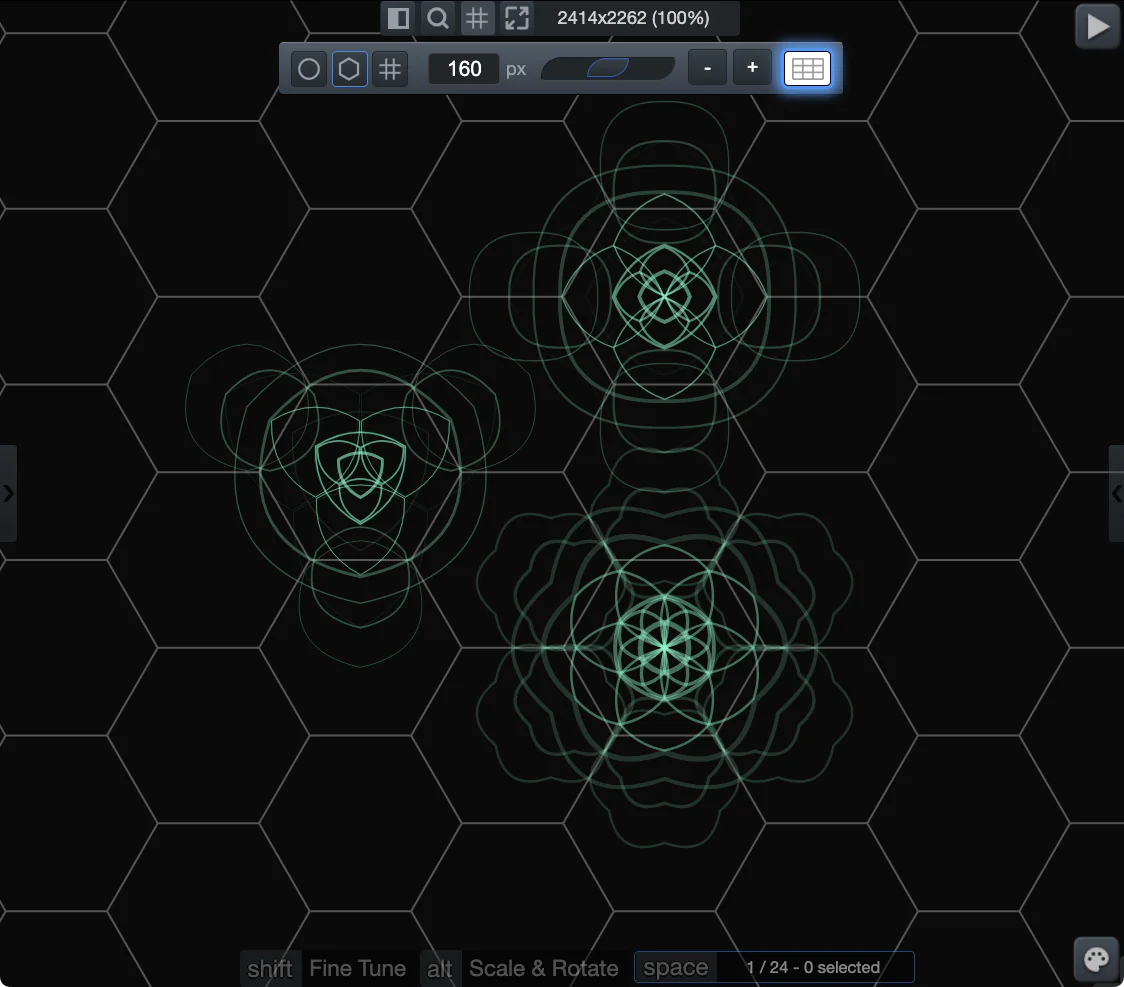Toggle the grid overlay hash icon
The image size is (1124, 987).
[477, 18]
